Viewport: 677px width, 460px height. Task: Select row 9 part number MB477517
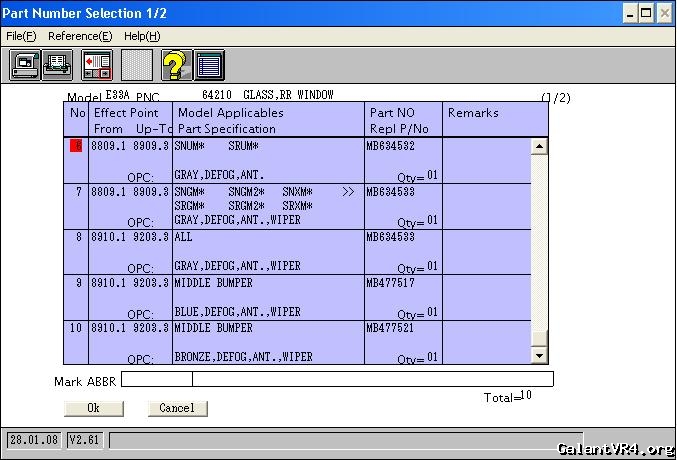[x=391, y=283]
